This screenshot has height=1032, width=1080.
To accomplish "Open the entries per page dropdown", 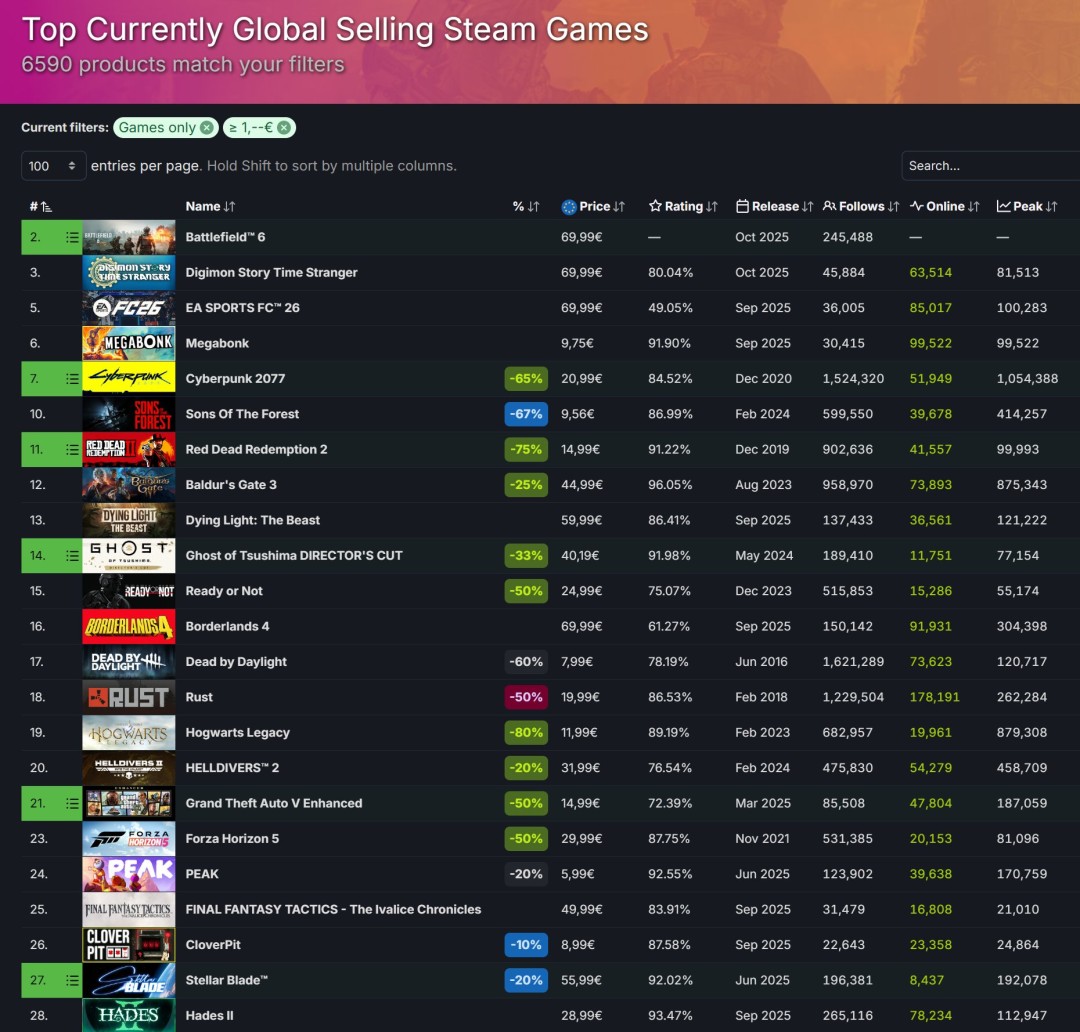I will click(x=53, y=166).
